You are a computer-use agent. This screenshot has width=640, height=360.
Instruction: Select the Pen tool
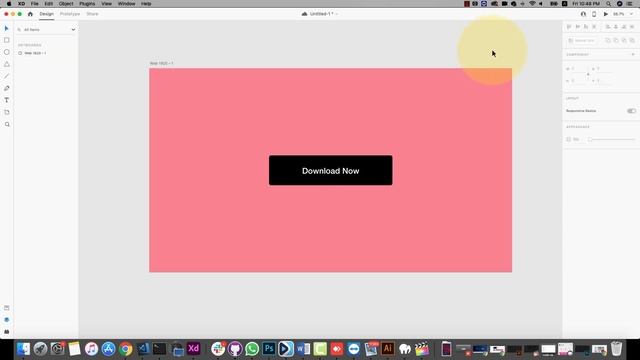pyautogui.click(x=7, y=88)
